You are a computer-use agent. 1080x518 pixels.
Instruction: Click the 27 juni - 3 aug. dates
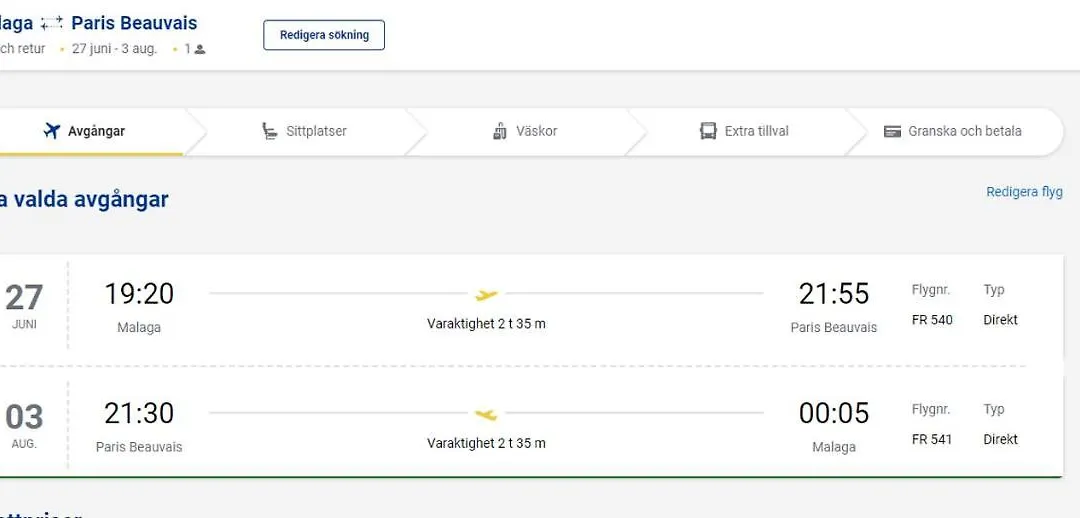point(114,49)
